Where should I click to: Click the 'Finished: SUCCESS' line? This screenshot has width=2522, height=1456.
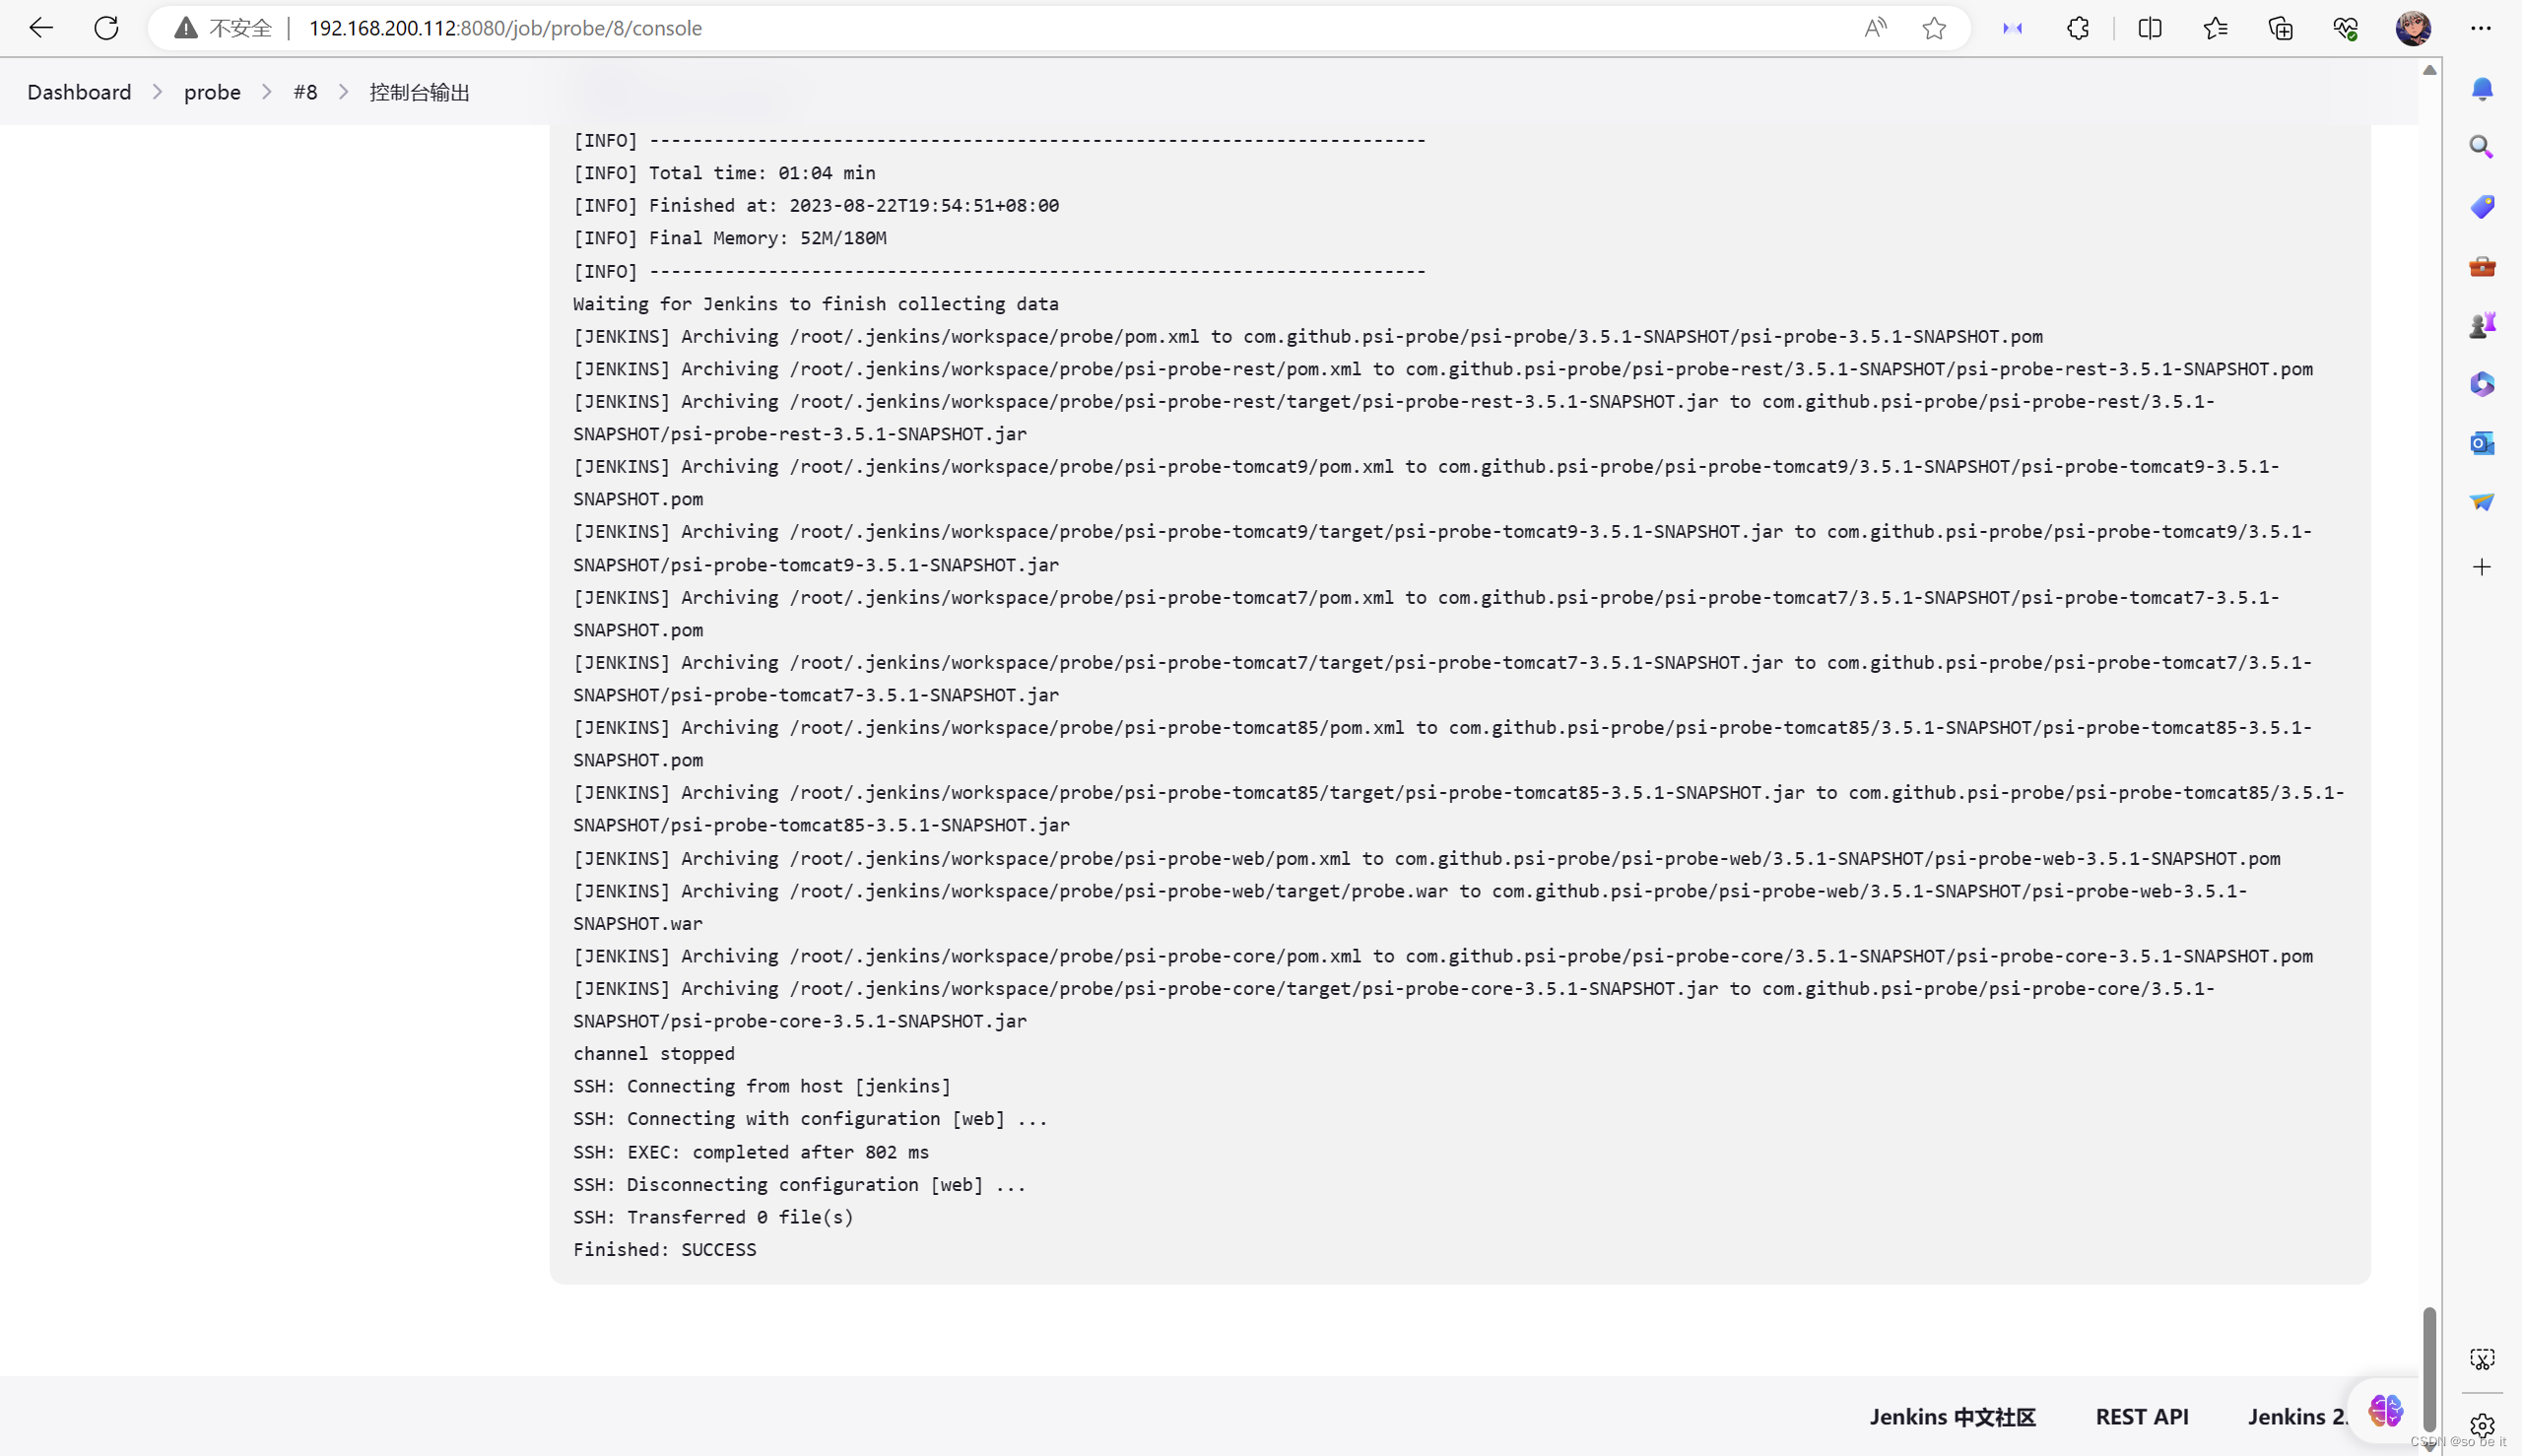click(x=665, y=1249)
